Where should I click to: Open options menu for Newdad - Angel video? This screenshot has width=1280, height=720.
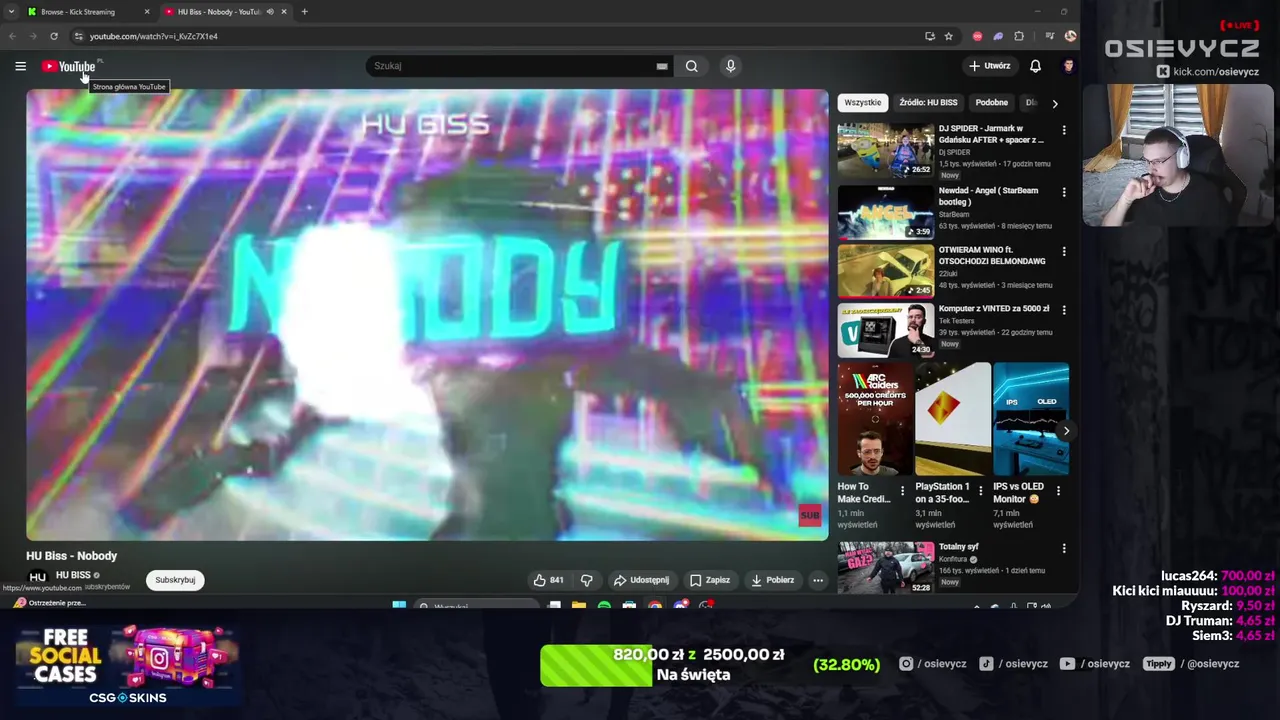[x=1064, y=191]
